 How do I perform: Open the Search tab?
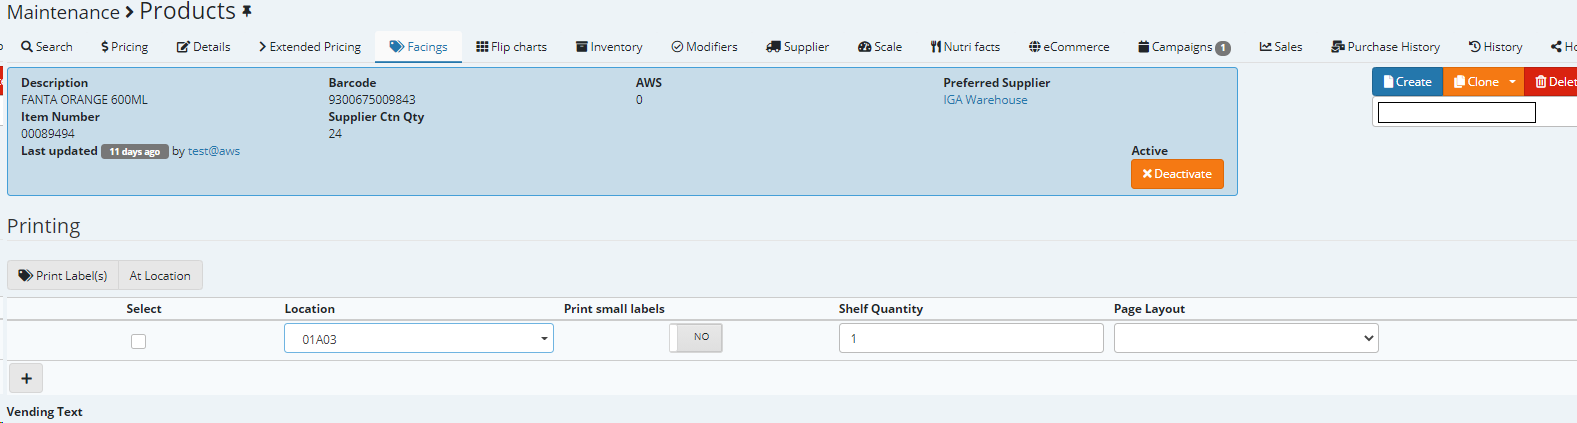47,47
